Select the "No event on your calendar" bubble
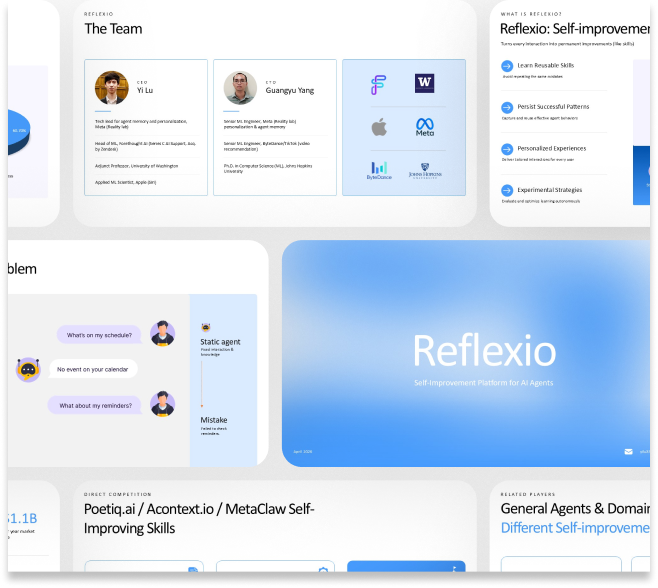 93,369
